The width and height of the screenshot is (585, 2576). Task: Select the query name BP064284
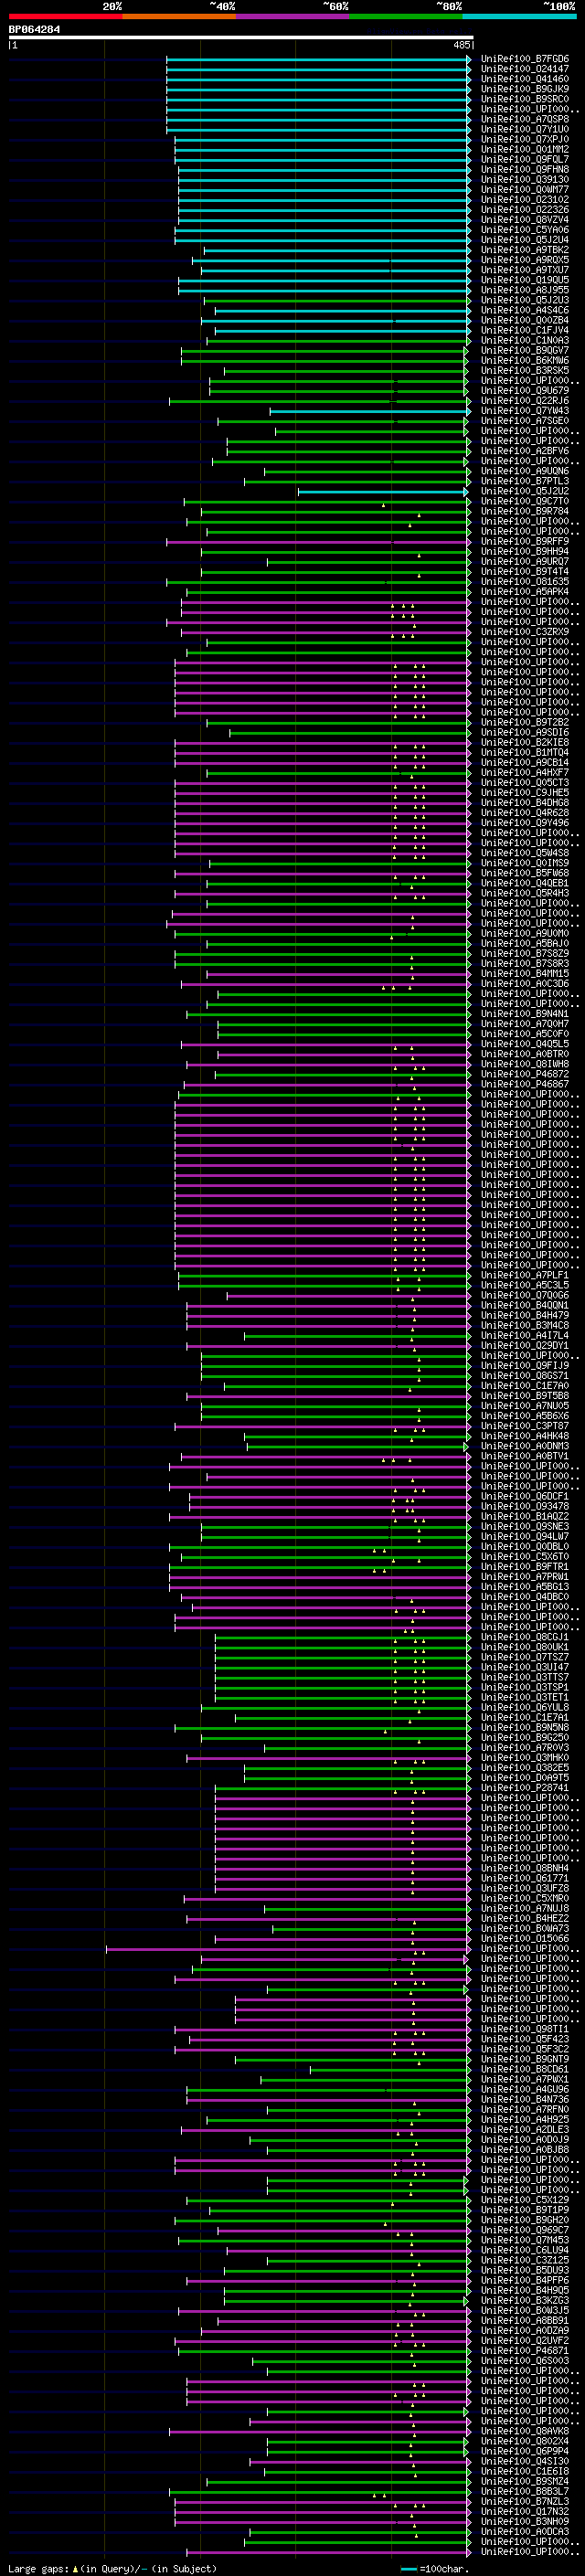click(x=34, y=30)
